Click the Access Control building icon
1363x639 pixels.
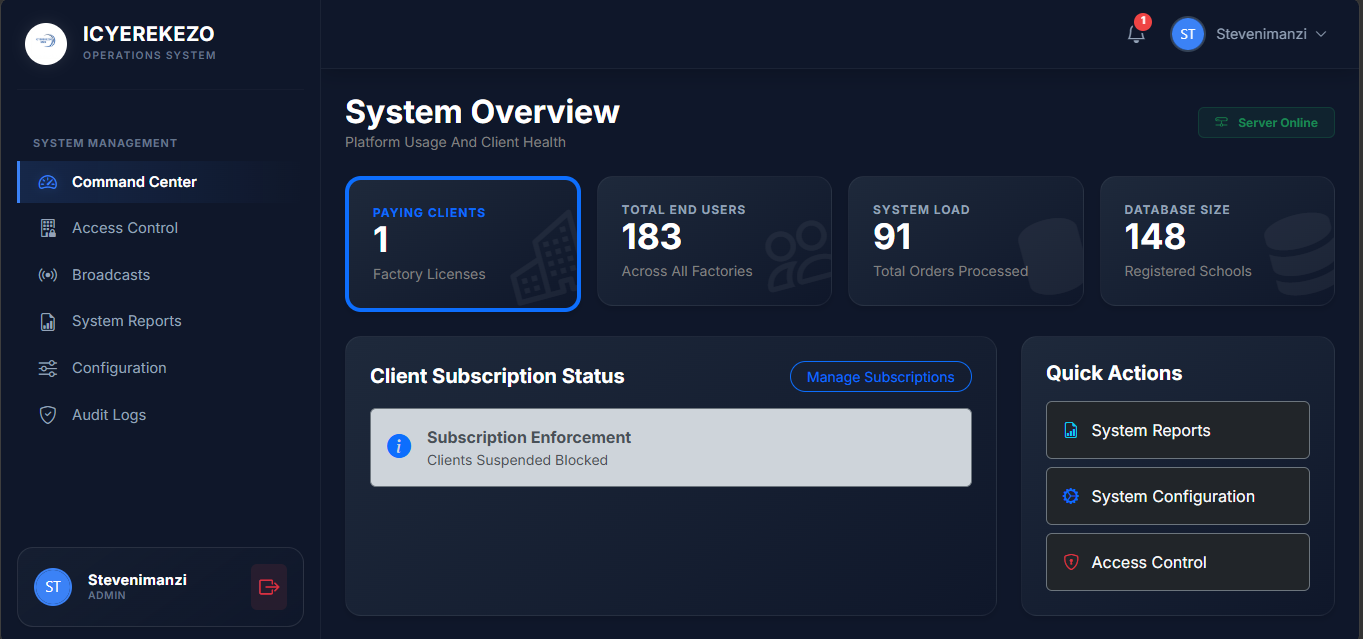click(48, 228)
